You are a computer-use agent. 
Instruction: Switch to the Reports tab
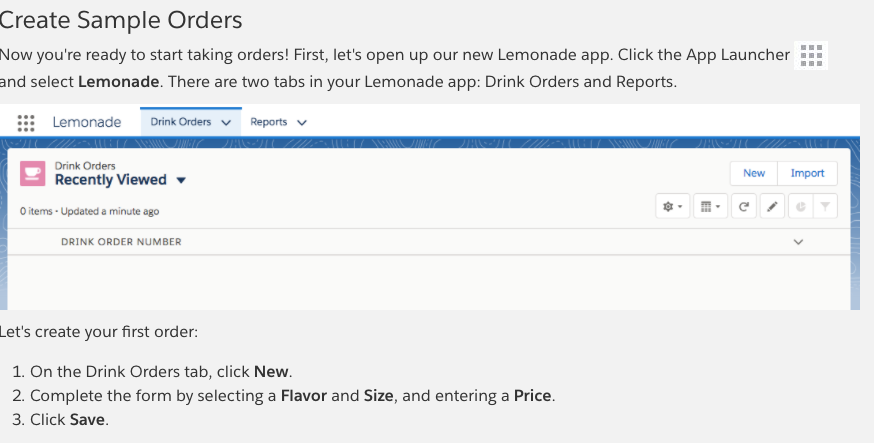(268, 122)
